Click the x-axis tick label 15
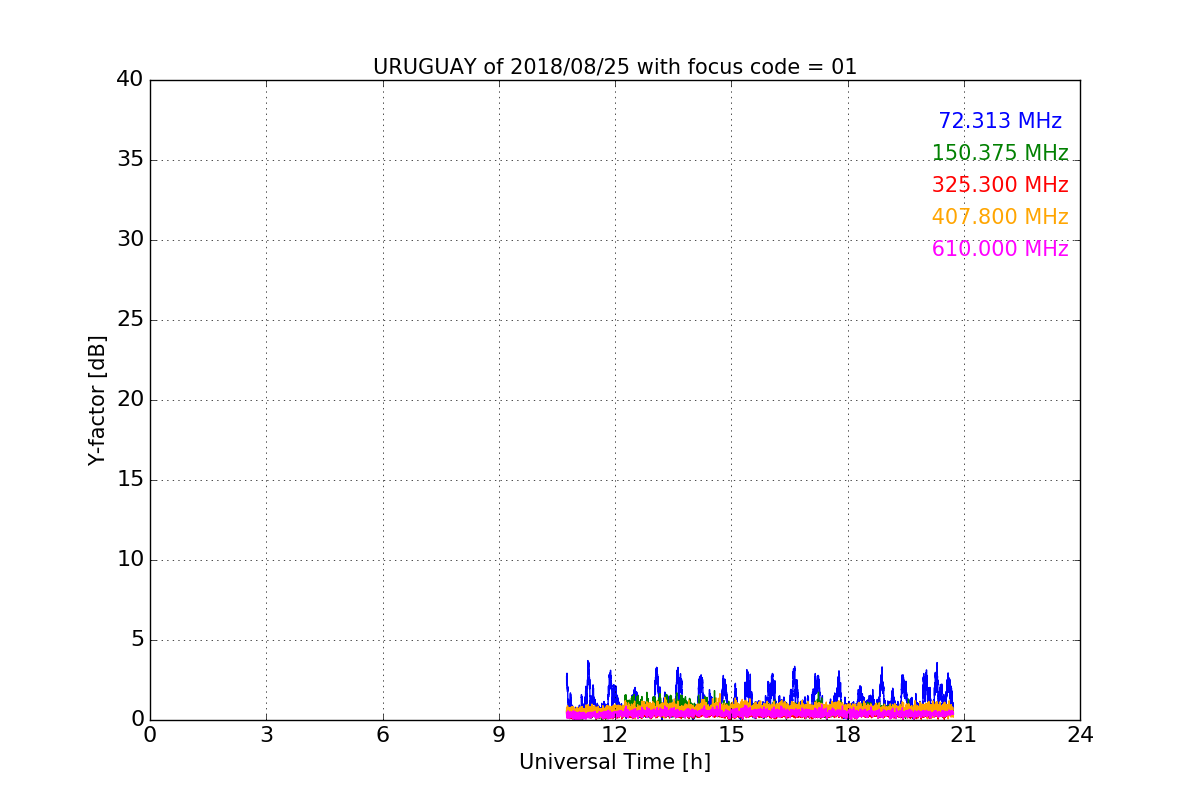Screen dimensions: 1200x800 click(731, 735)
